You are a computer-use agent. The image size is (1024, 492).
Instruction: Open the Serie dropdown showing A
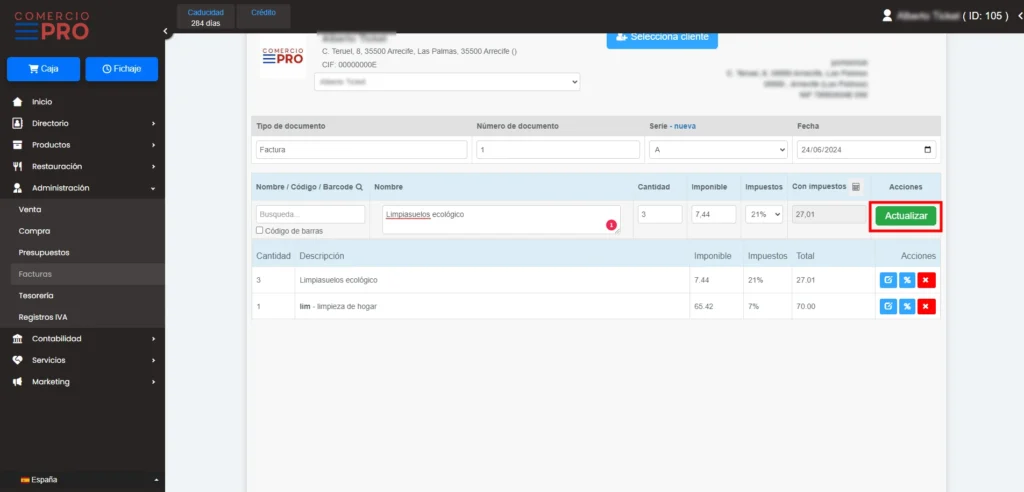[718, 150]
